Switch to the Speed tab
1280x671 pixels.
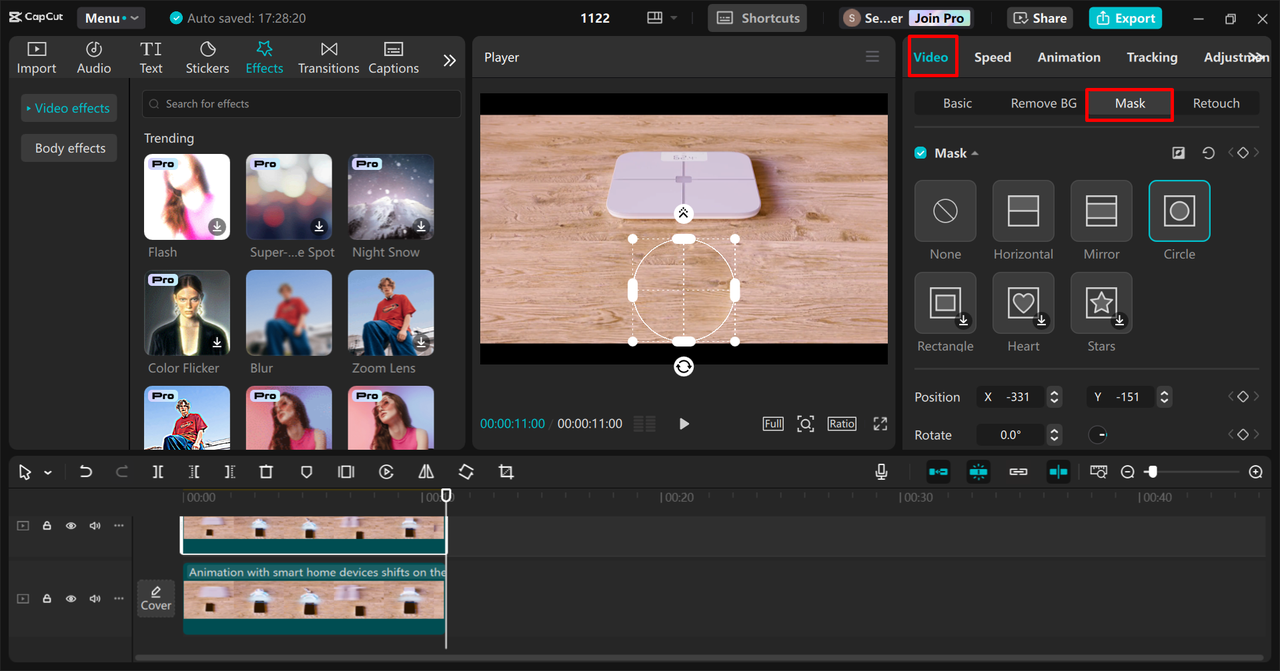point(993,57)
